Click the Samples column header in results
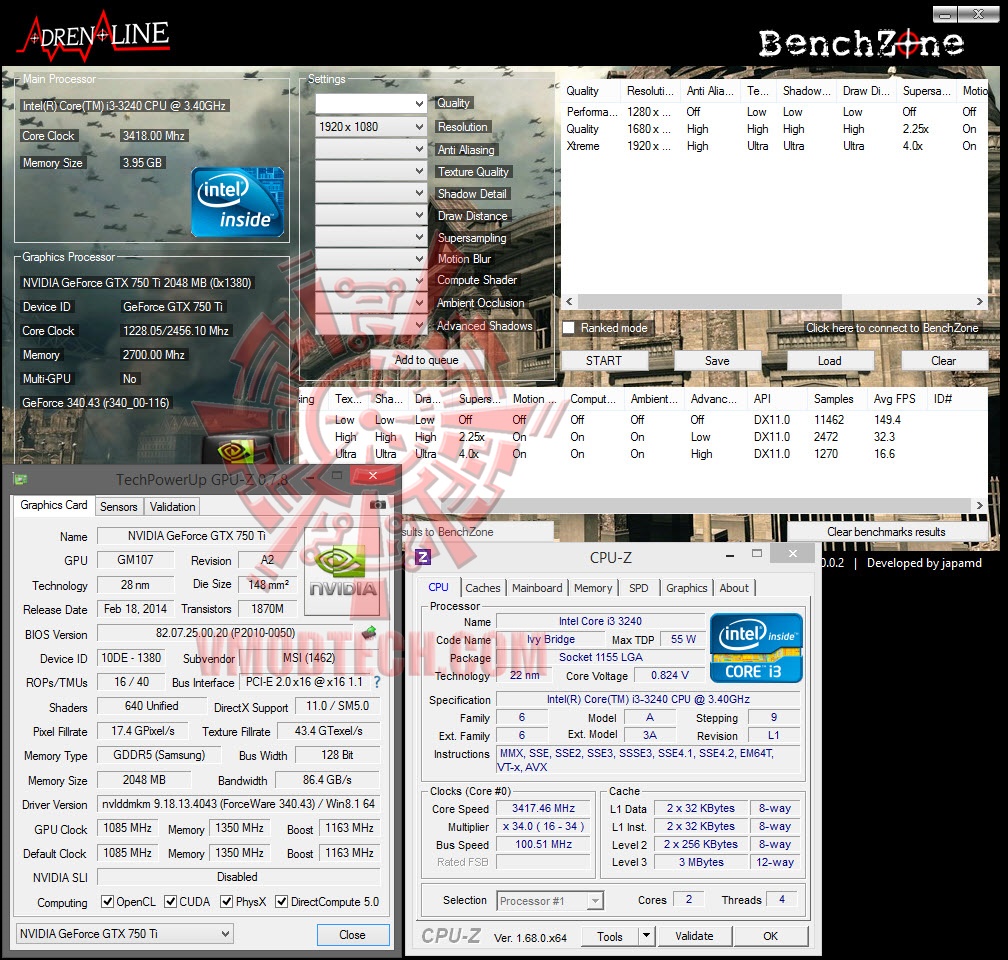Image resolution: width=1008 pixels, height=960 pixels. [834, 399]
